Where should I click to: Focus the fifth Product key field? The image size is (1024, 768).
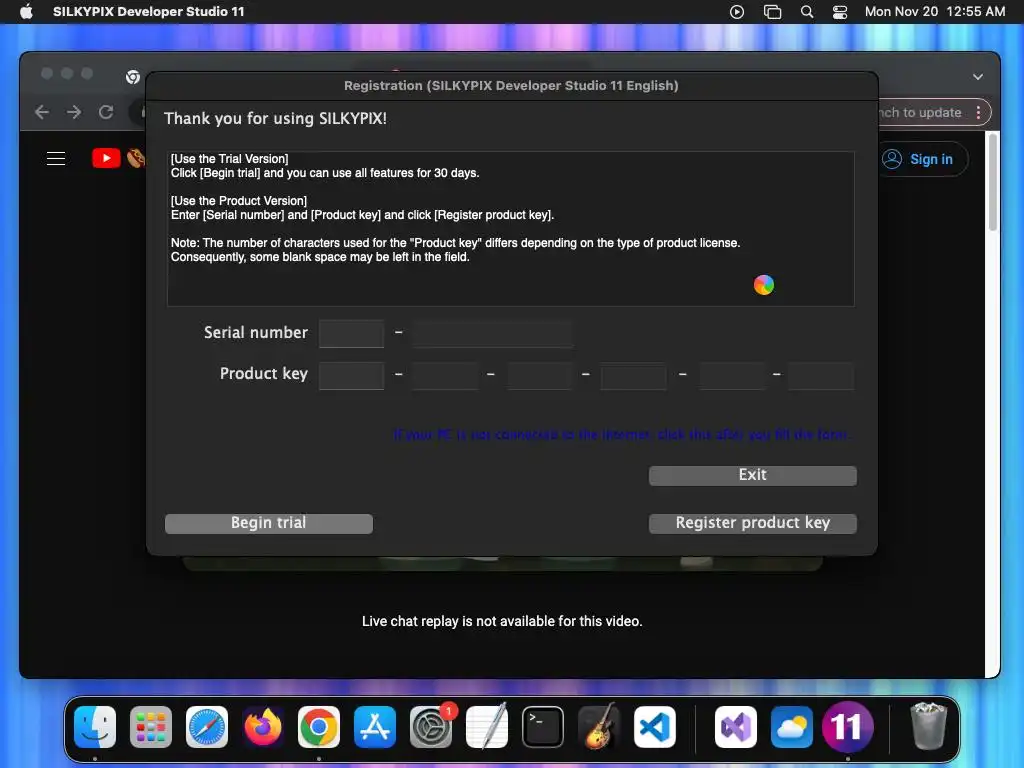[x=731, y=376]
